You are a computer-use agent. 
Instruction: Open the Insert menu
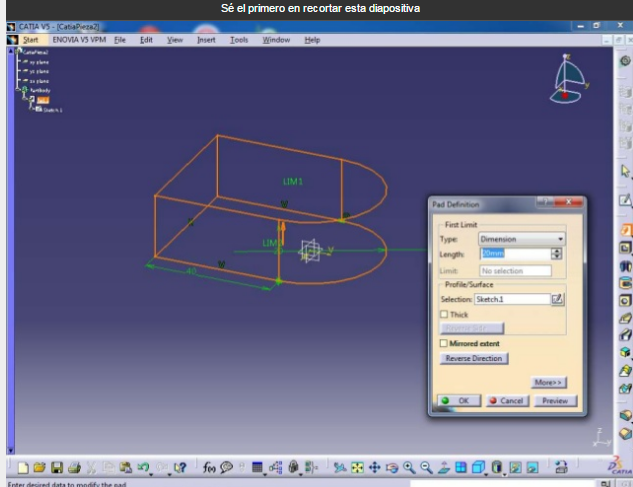(206, 40)
